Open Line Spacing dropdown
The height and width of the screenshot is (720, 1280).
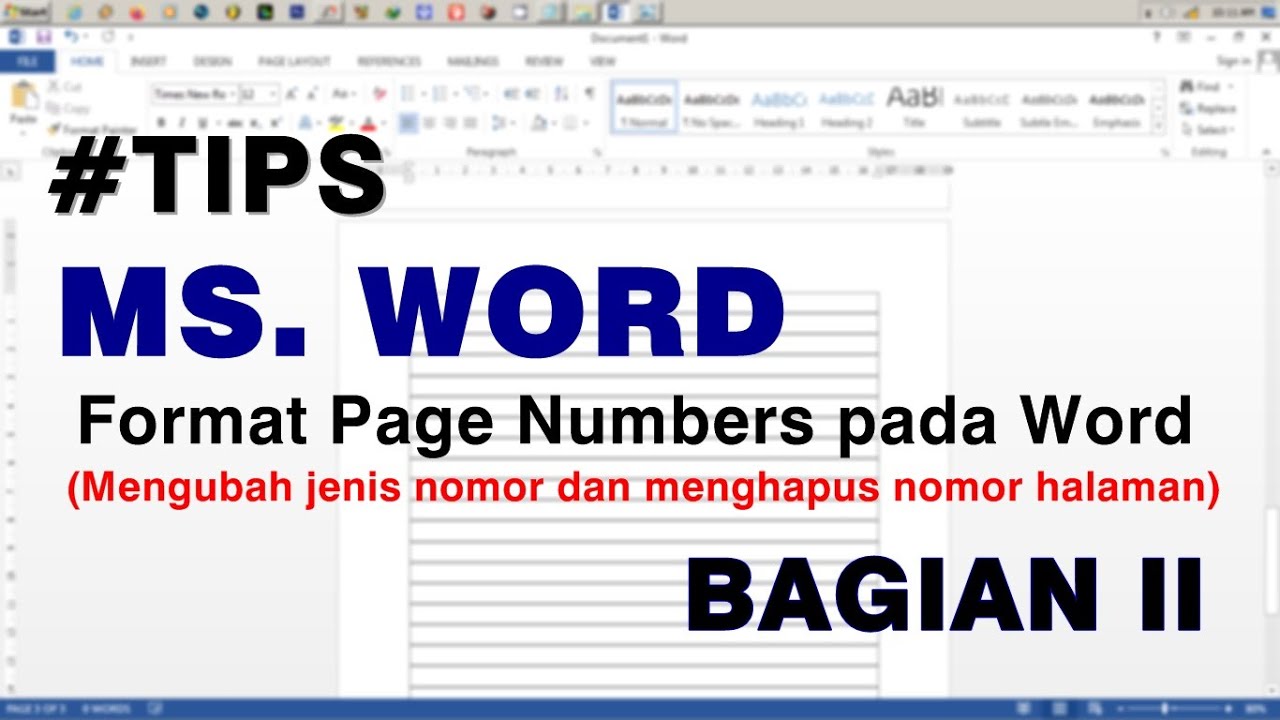[x=505, y=123]
